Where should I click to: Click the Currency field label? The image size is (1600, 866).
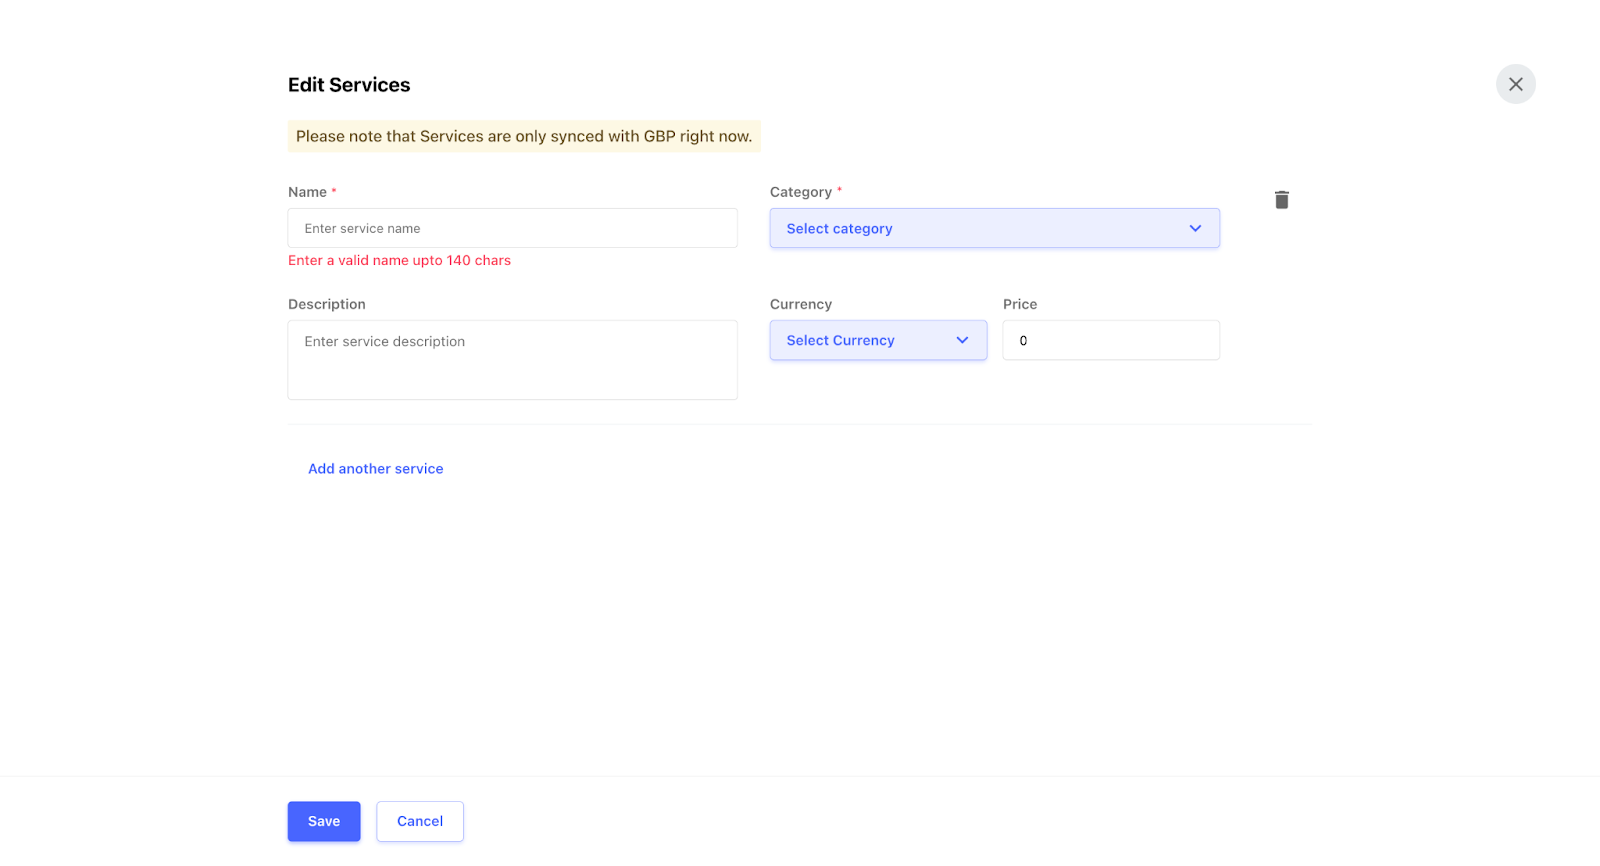801,304
